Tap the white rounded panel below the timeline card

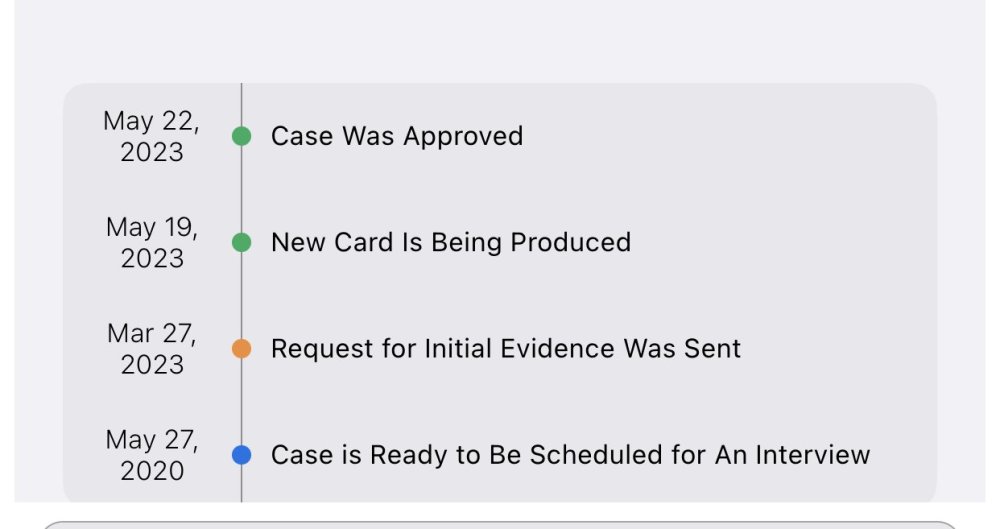500,525
